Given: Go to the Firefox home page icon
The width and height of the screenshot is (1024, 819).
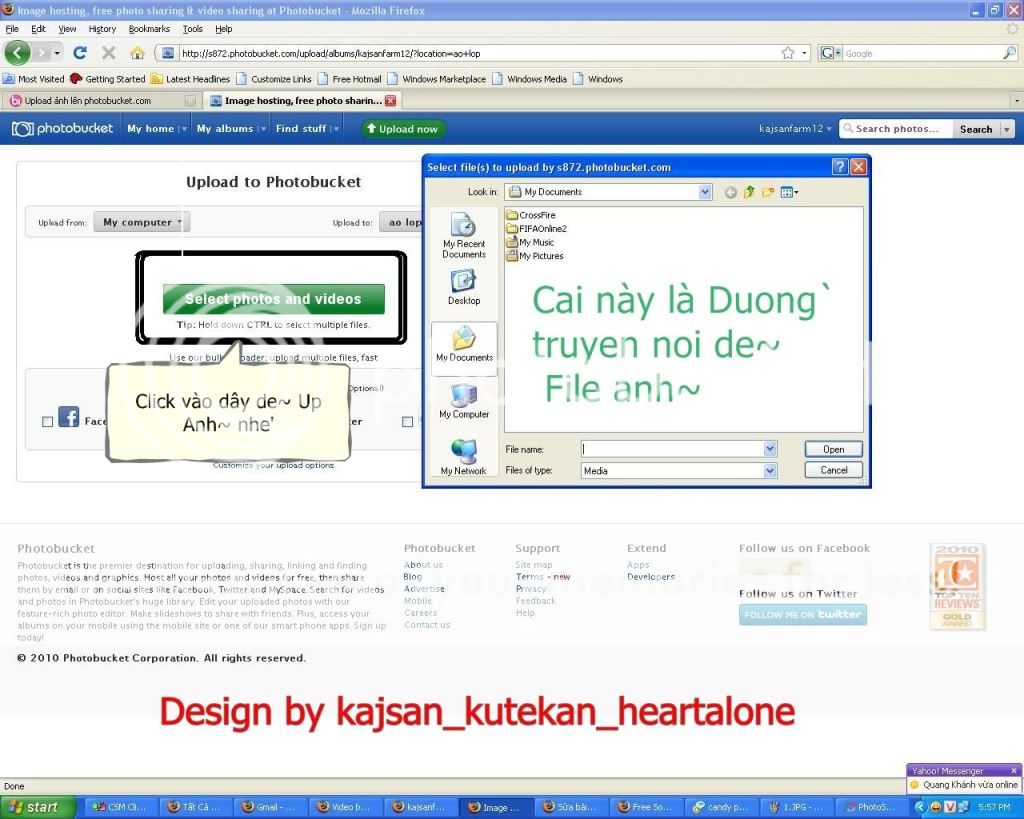Looking at the screenshot, I should pyautogui.click(x=137, y=53).
